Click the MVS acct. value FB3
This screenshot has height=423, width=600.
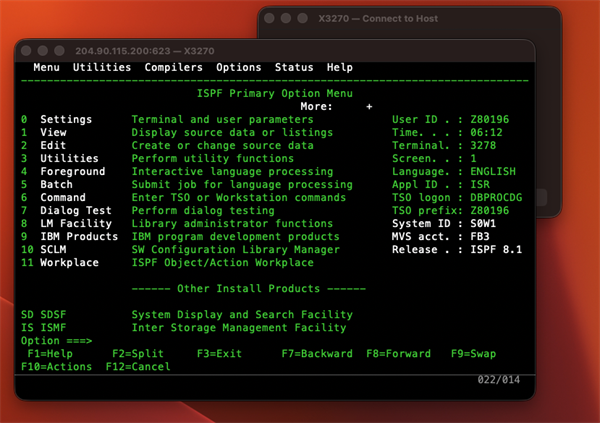pyautogui.click(x=480, y=237)
